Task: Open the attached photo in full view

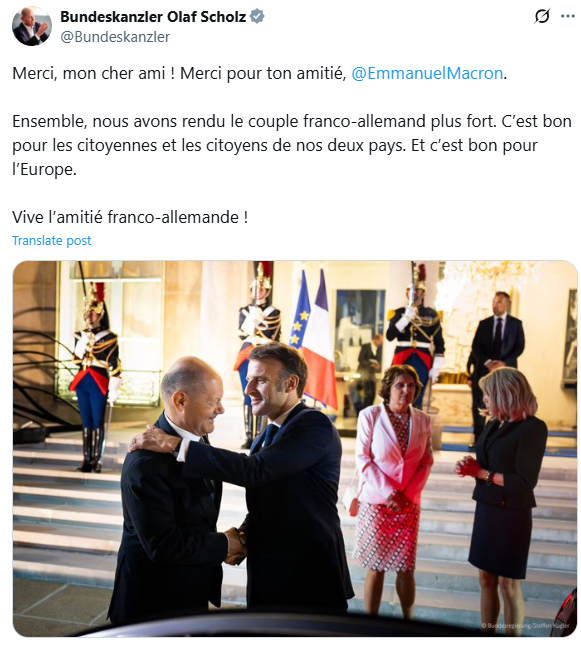Action: (x=295, y=449)
